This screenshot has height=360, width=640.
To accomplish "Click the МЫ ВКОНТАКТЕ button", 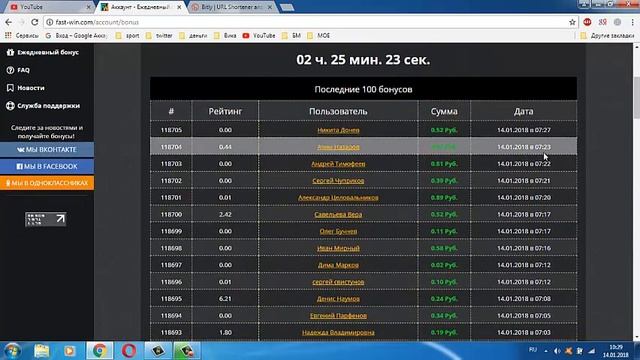I will click(x=47, y=149).
